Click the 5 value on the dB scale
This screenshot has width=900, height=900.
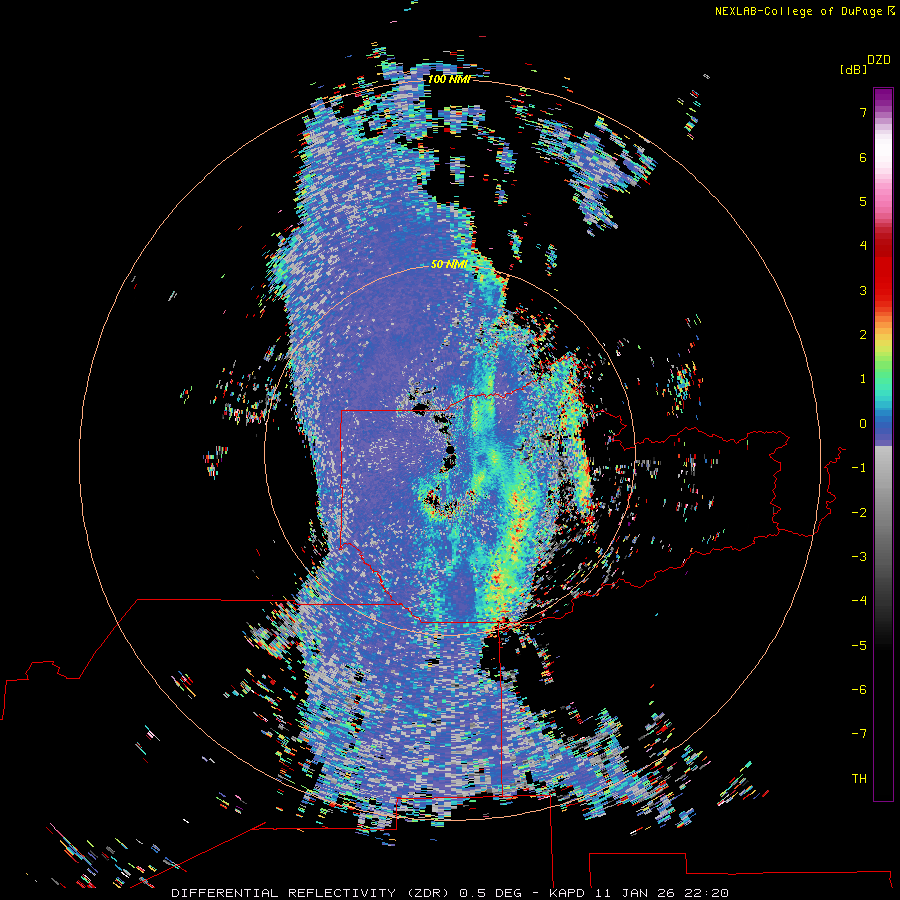click(x=863, y=201)
